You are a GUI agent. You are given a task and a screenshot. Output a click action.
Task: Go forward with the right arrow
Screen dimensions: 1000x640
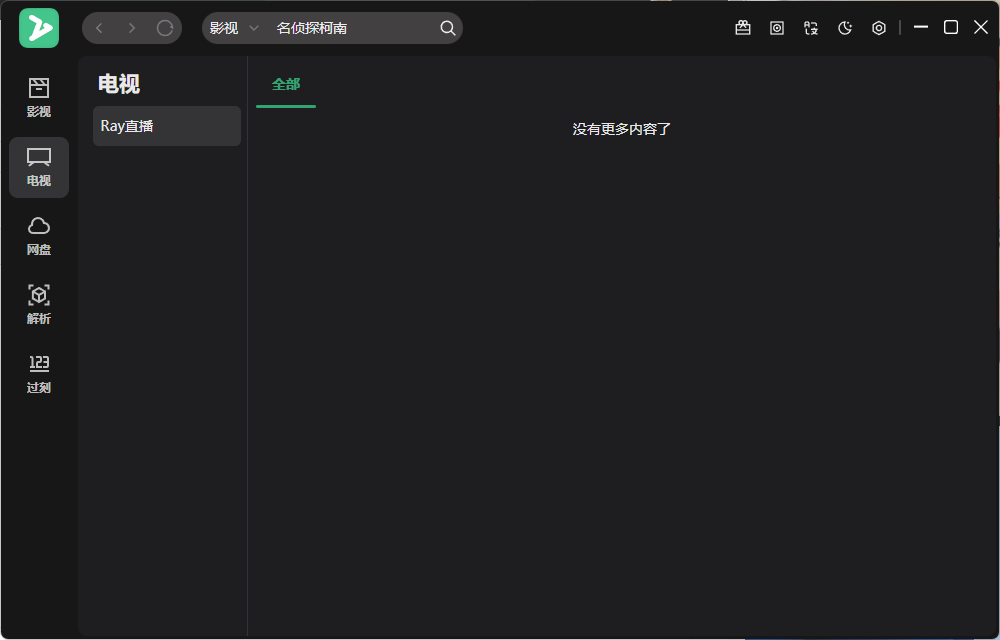click(x=132, y=28)
